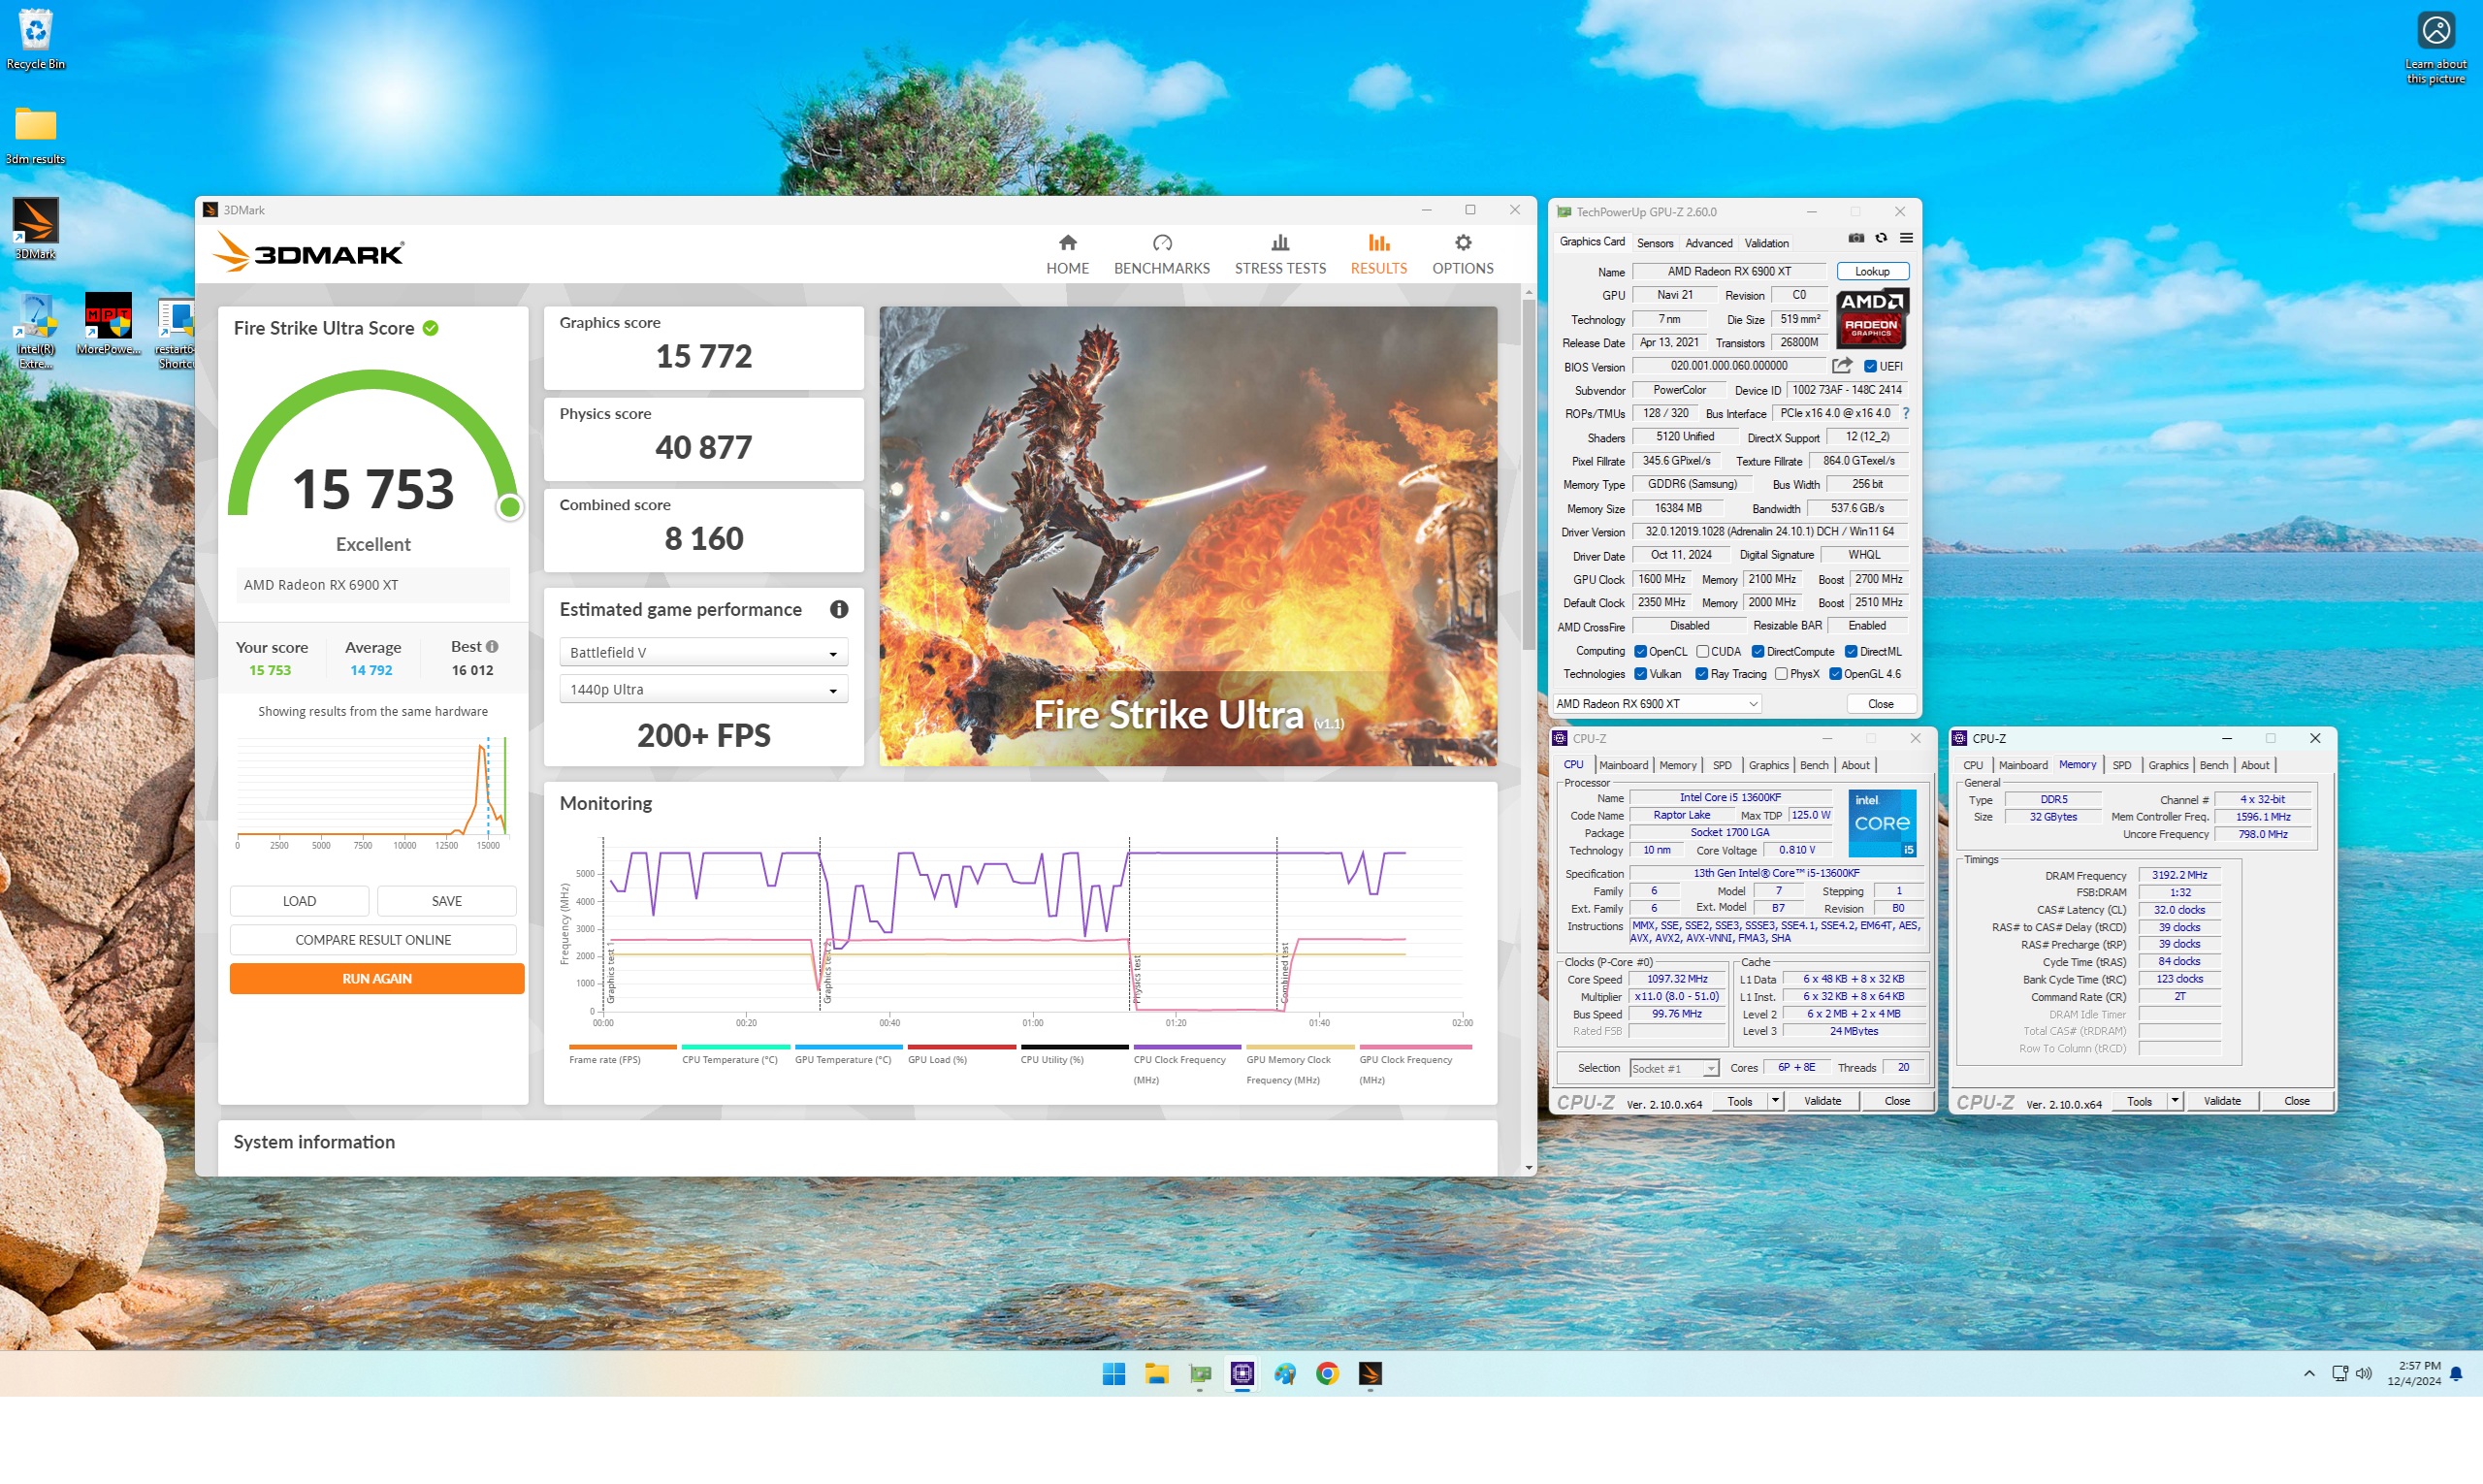Select the Intel Extreme Tuning desktop shortcut
Viewport: 2483px width, 1484px height.
35,331
